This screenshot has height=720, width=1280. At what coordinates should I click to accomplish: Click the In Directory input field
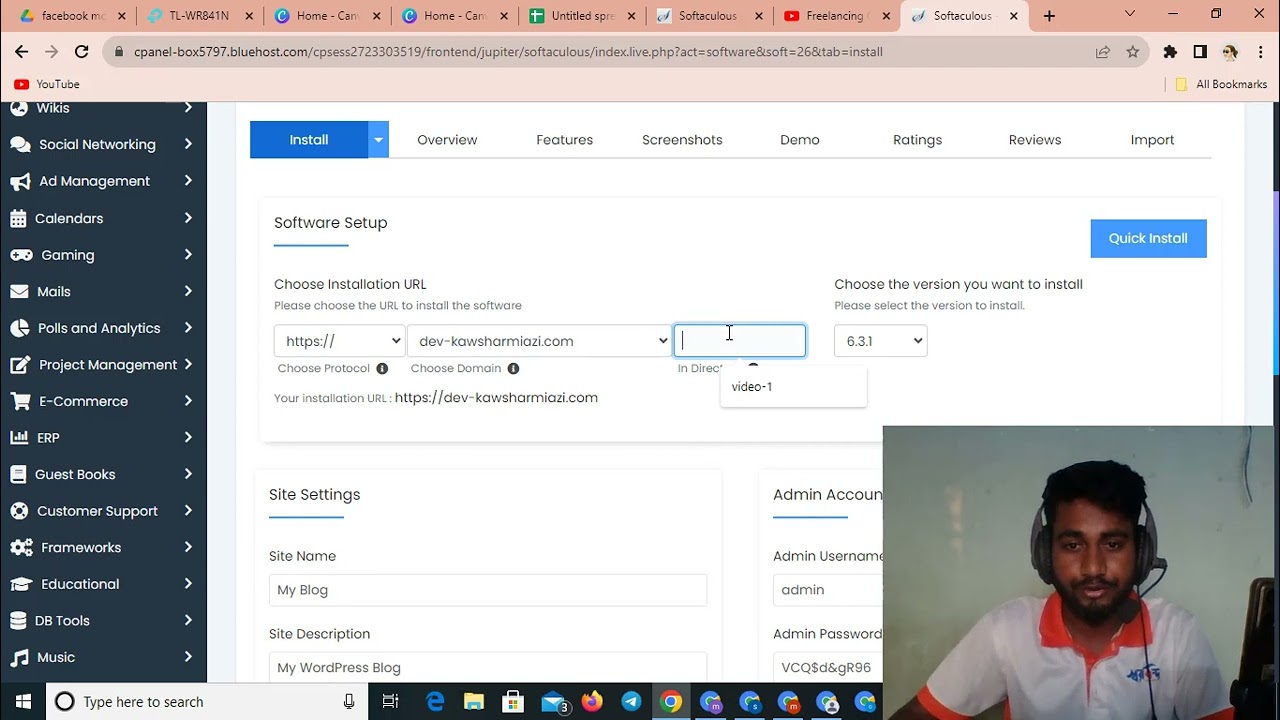click(740, 341)
